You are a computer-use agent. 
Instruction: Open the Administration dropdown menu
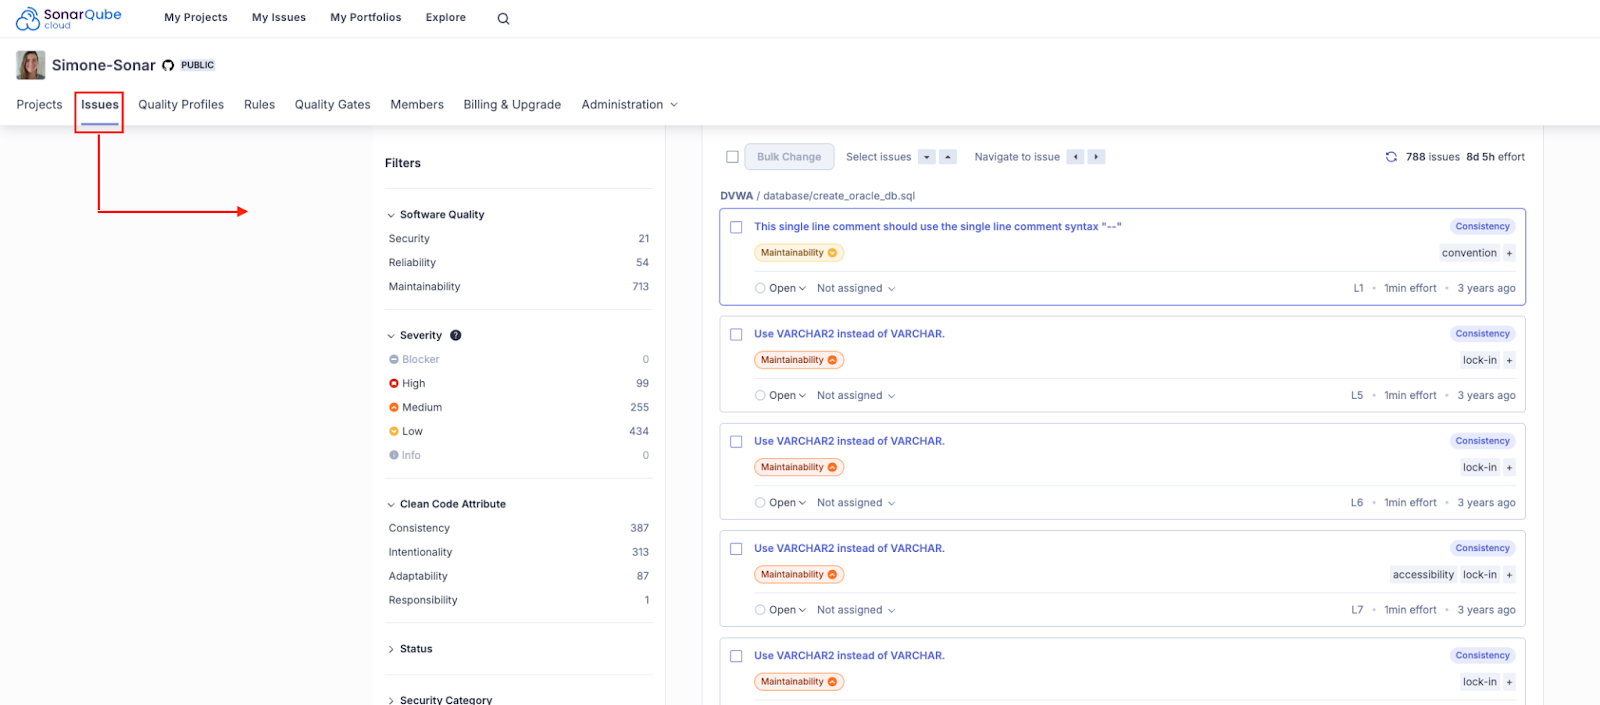pos(629,105)
